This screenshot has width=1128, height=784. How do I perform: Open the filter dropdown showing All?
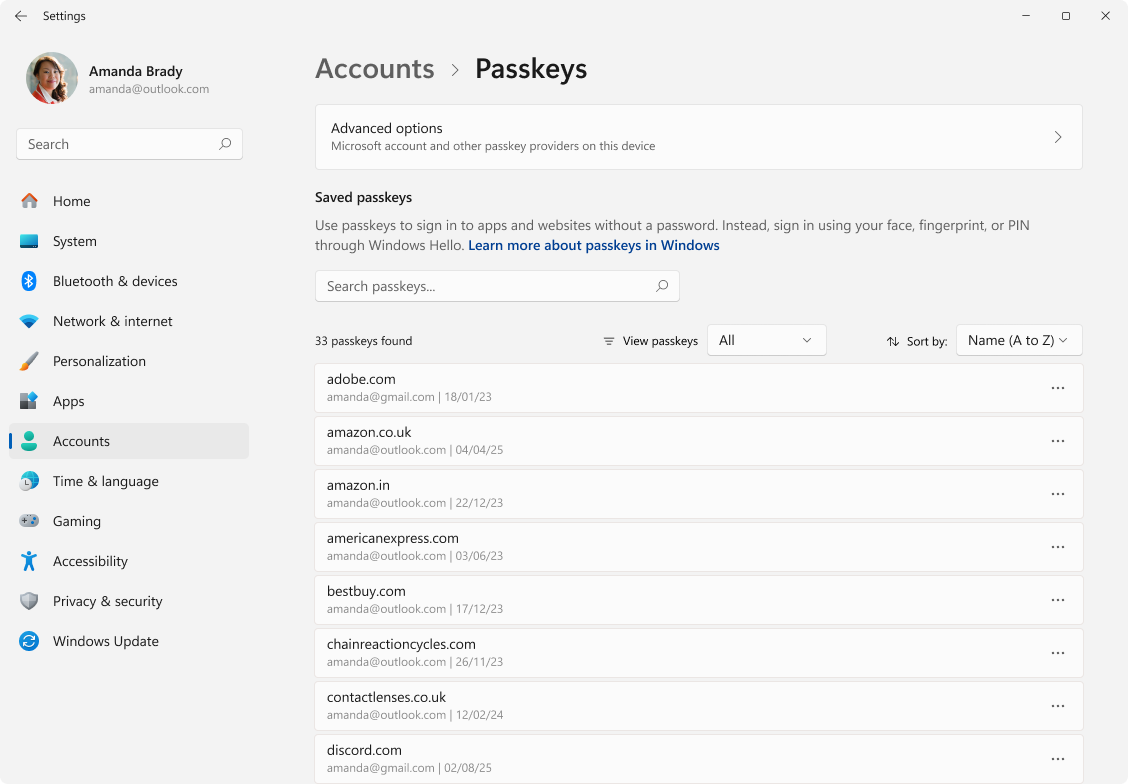click(766, 340)
